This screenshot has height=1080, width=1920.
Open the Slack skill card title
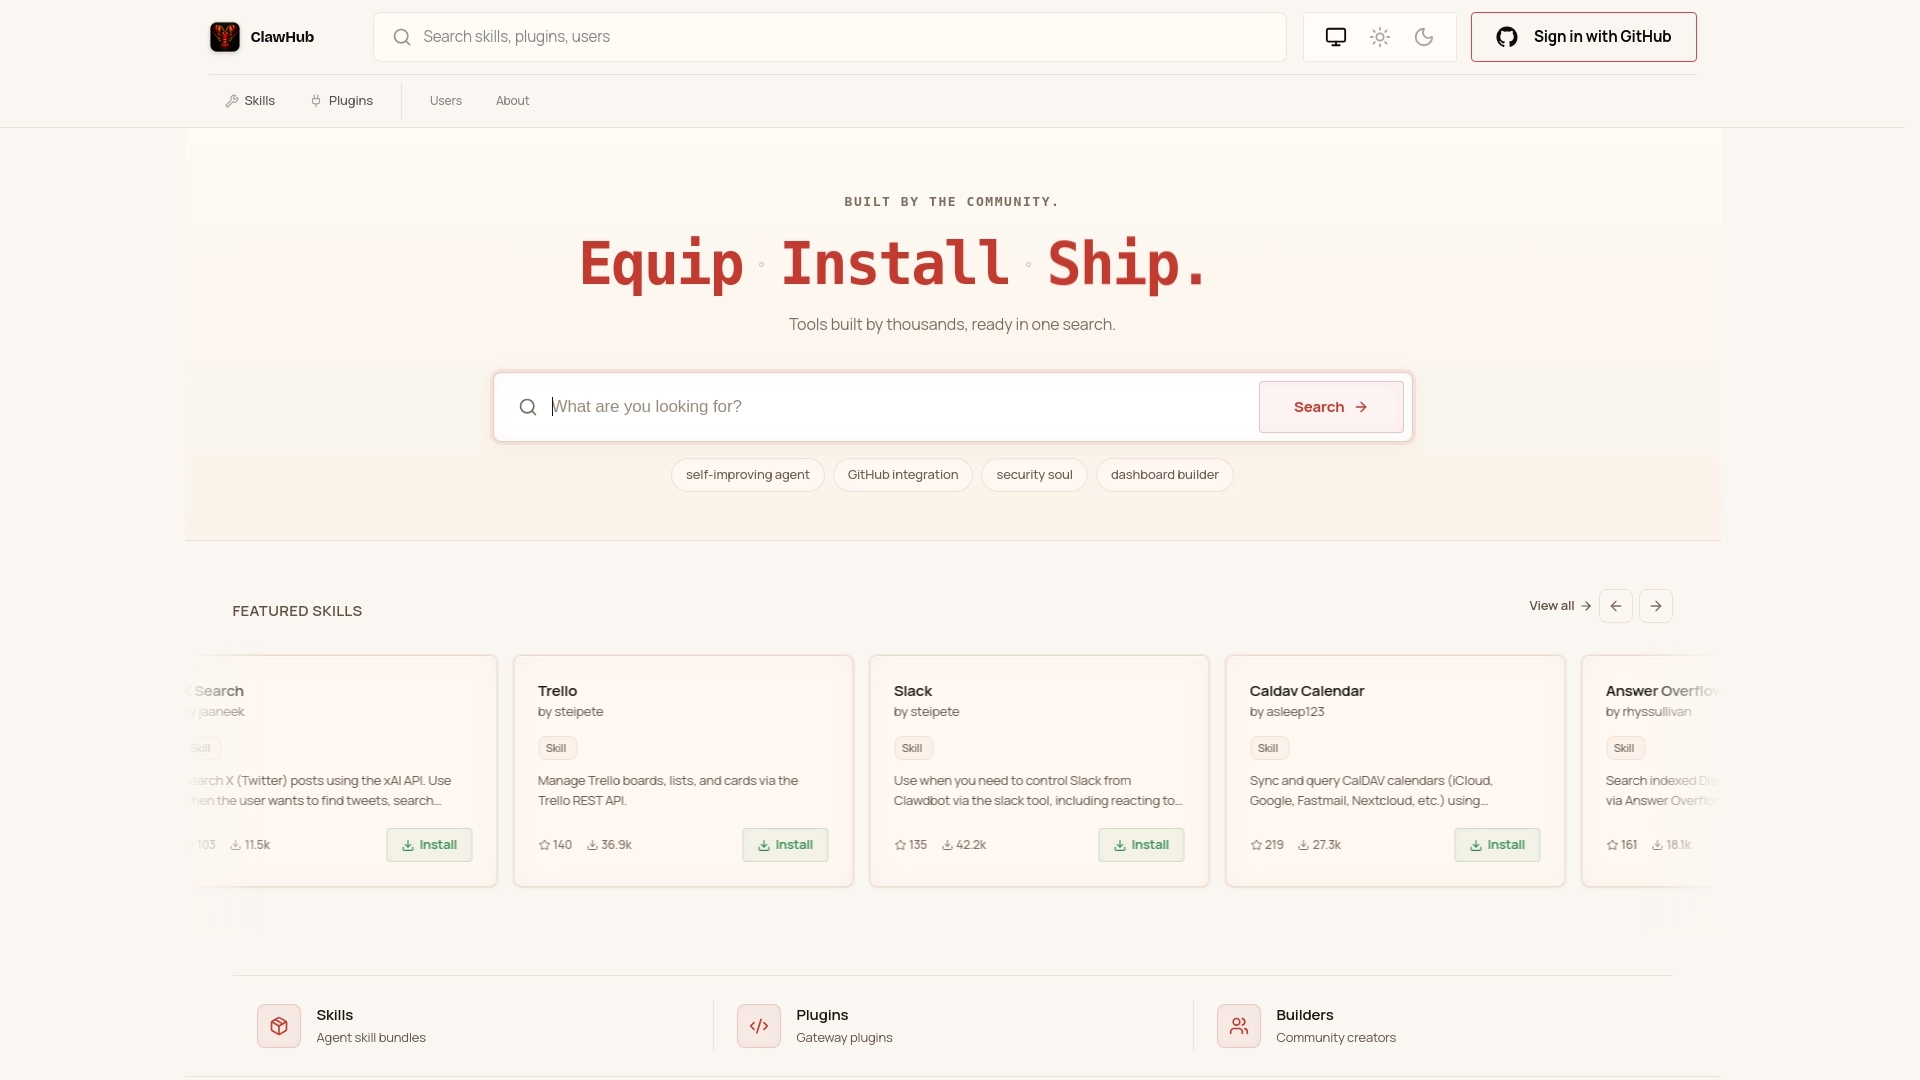pos(913,691)
